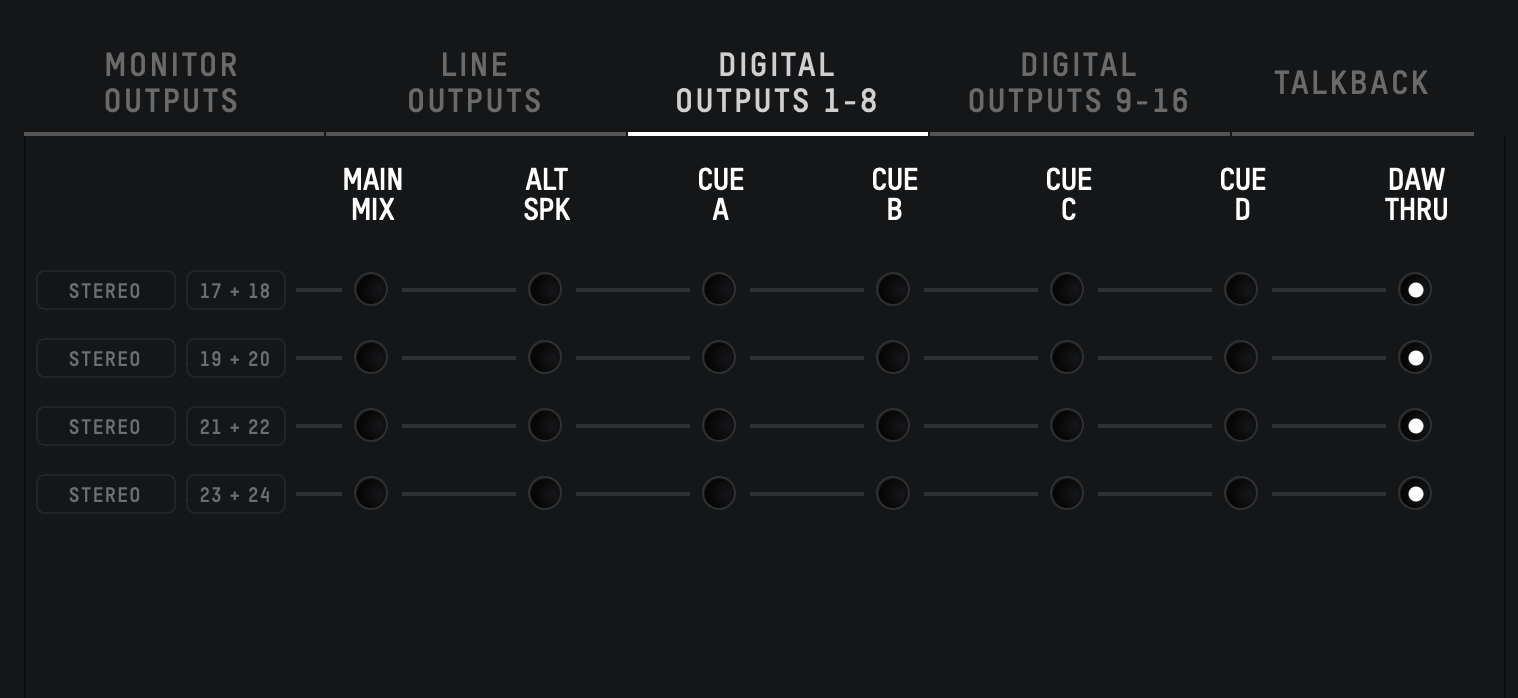Assign Cue A to outputs 21 + 22
1518x698 pixels.
pyautogui.click(x=719, y=426)
